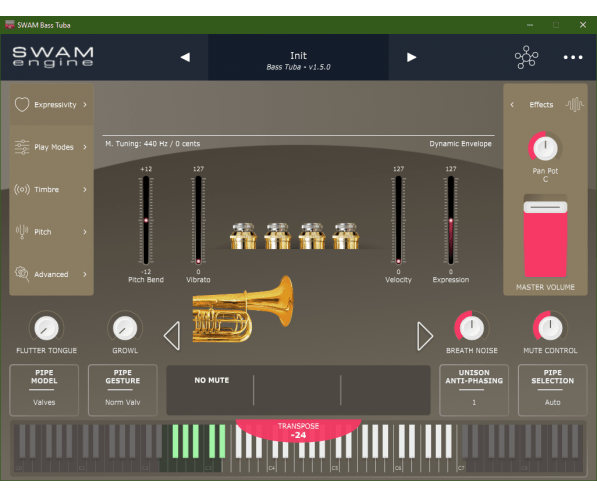Open the Play Modes section
The image size is (597, 497).
[51, 147]
